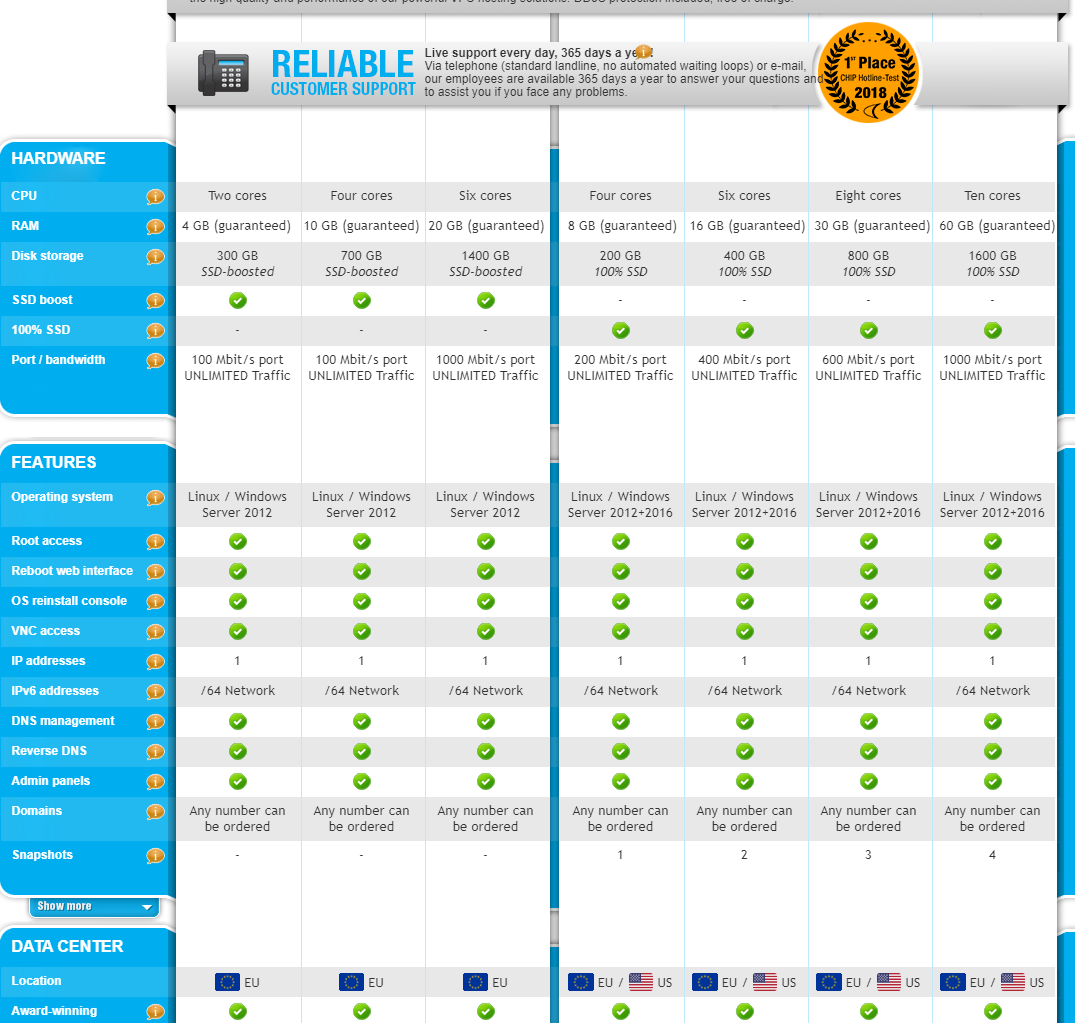Click the info icon on live support text
This screenshot has height=1023, width=1075.
pos(644,52)
